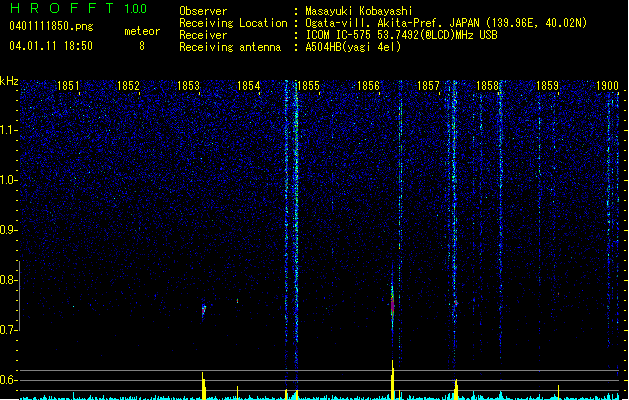629x400 pixels.
Task: Click the 'Observer' field label
Action: tap(203, 11)
